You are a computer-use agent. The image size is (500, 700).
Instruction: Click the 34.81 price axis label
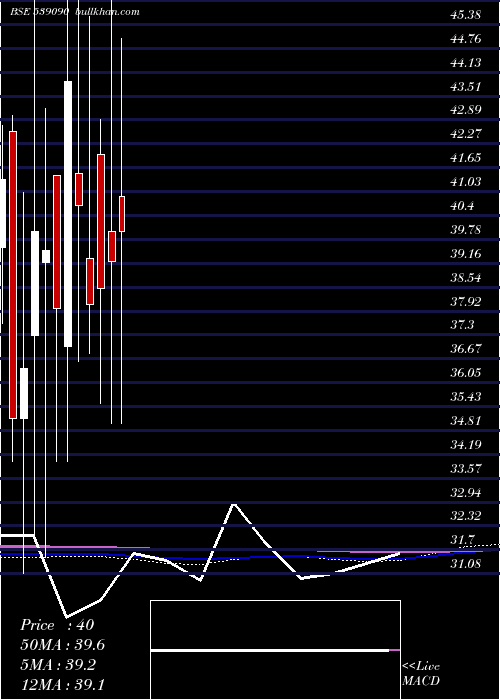coord(466,421)
